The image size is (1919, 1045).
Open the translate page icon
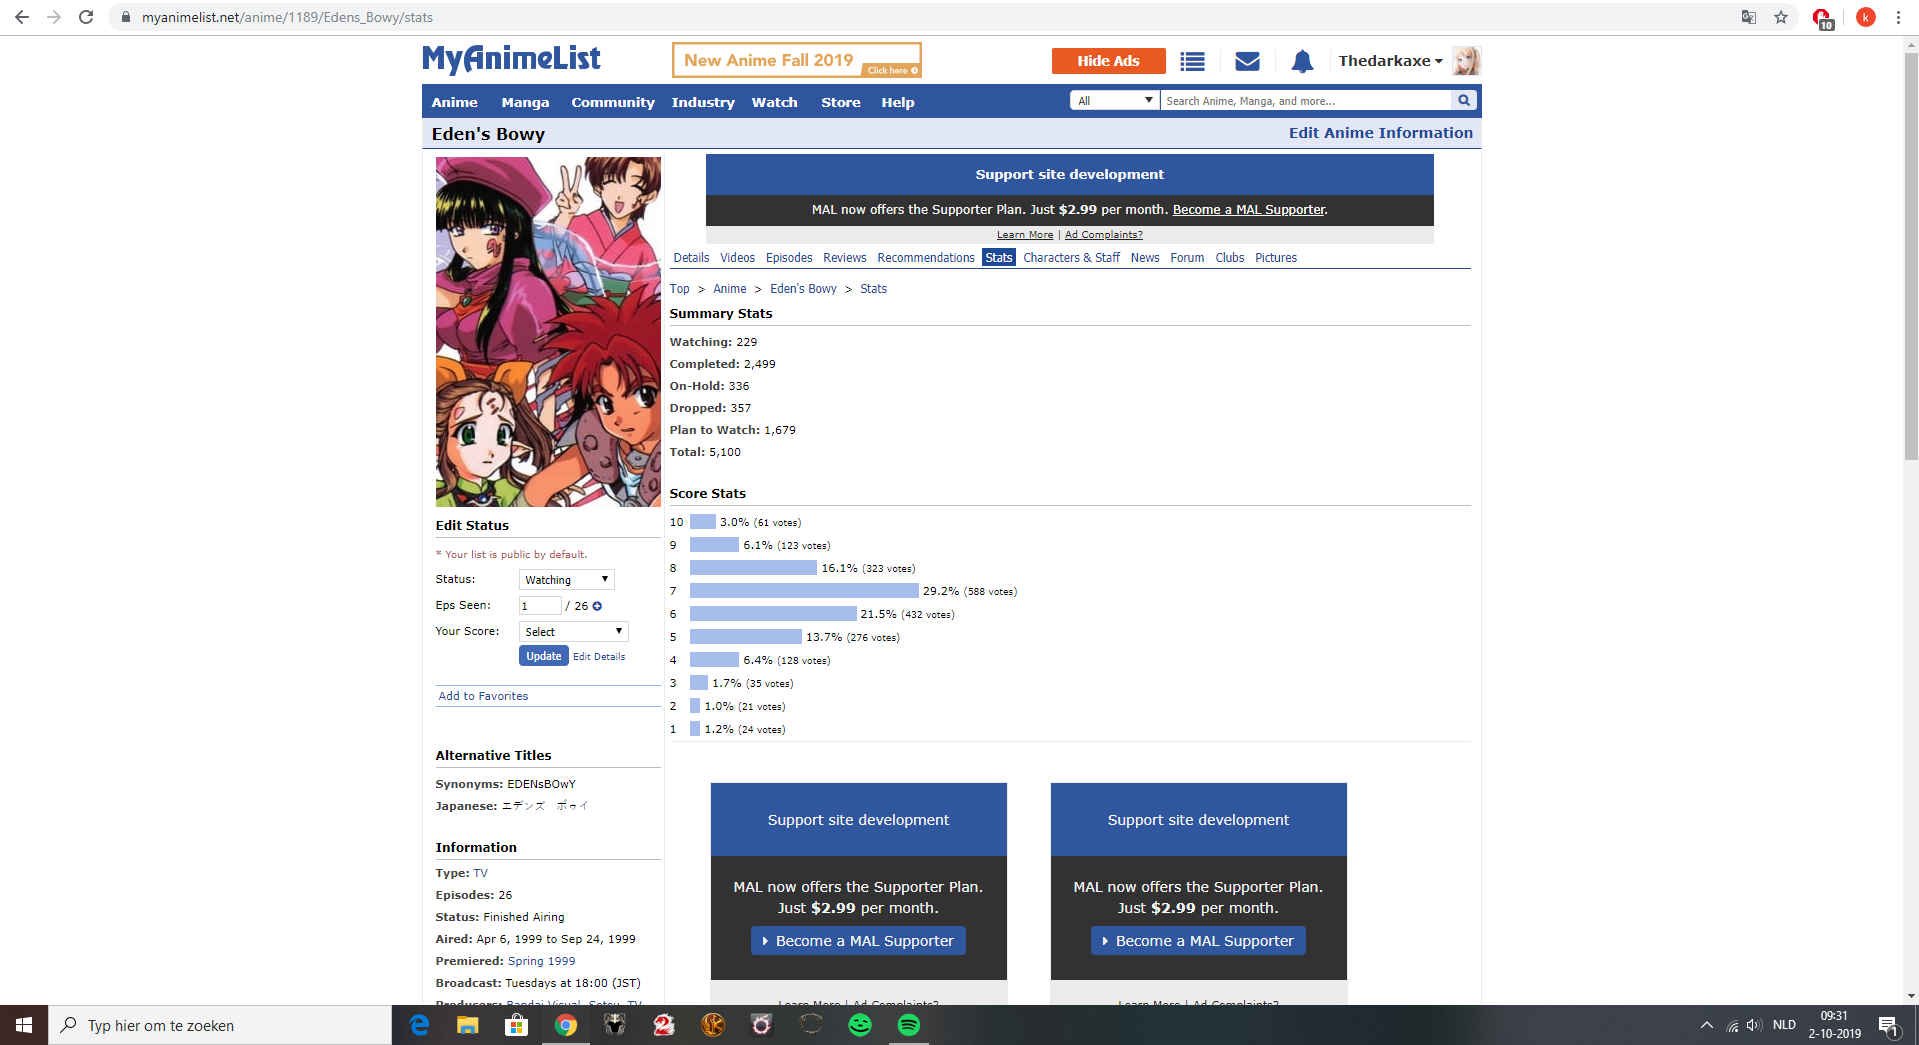(x=1749, y=17)
